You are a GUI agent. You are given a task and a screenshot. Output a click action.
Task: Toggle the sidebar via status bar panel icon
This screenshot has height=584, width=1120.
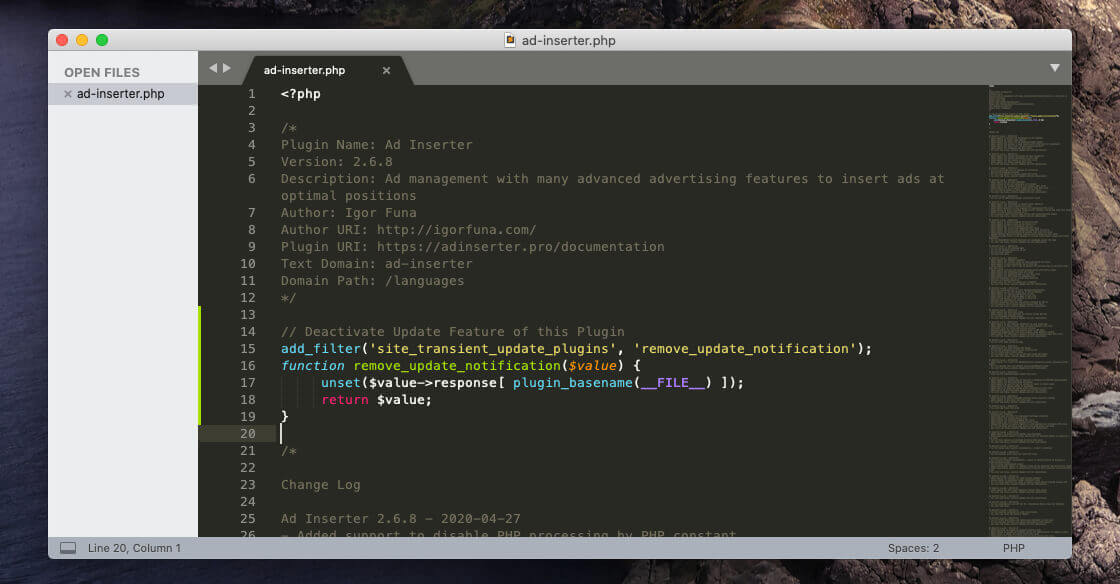(x=68, y=548)
